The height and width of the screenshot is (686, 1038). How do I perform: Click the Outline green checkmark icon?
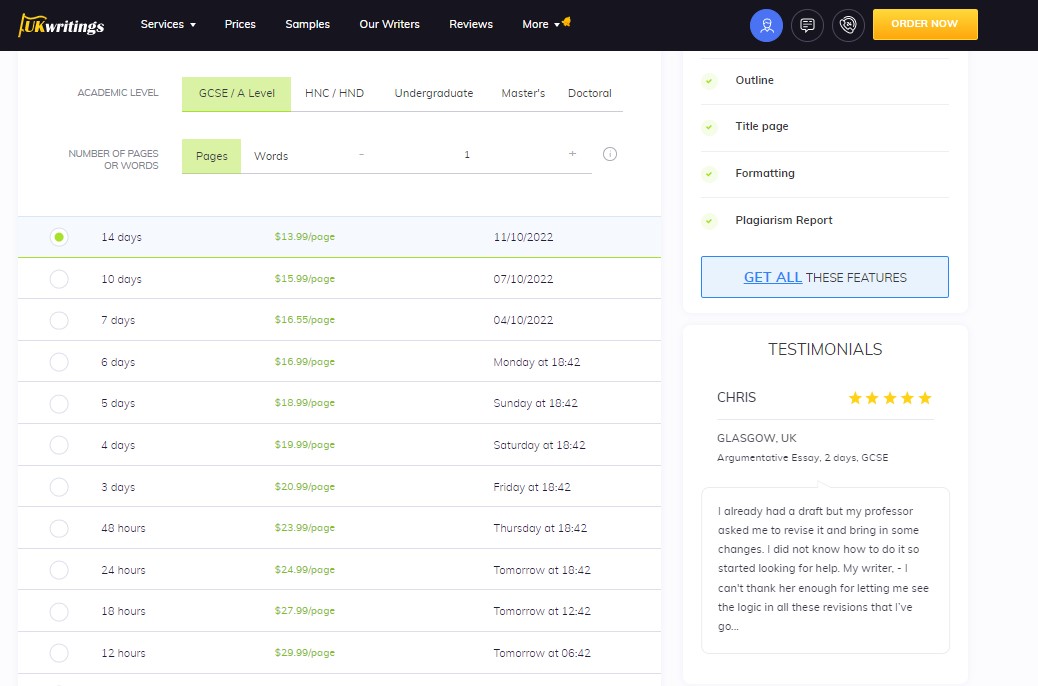tap(709, 81)
